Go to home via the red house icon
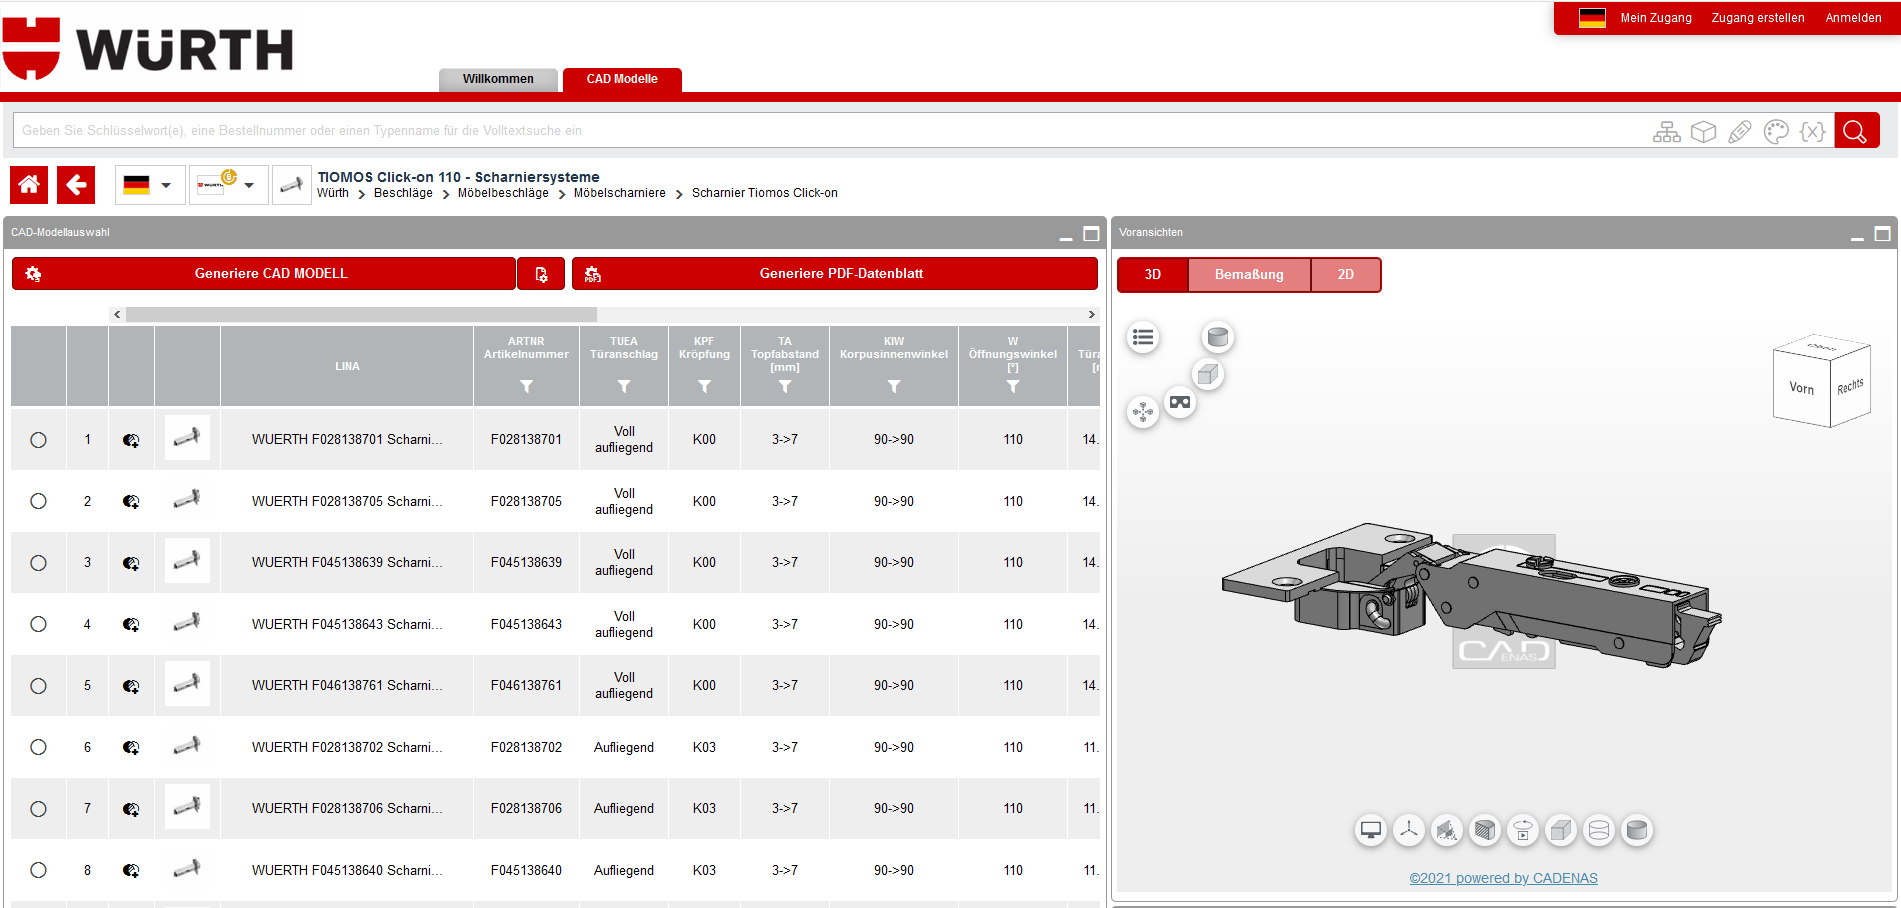 (29, 185)
